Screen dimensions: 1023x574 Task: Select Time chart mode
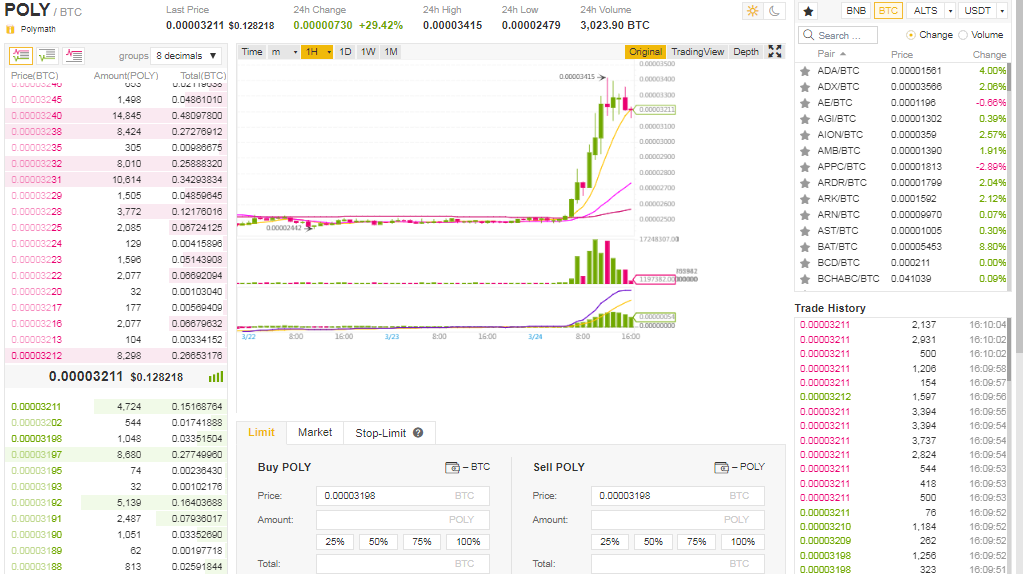(x=252, y=52)
